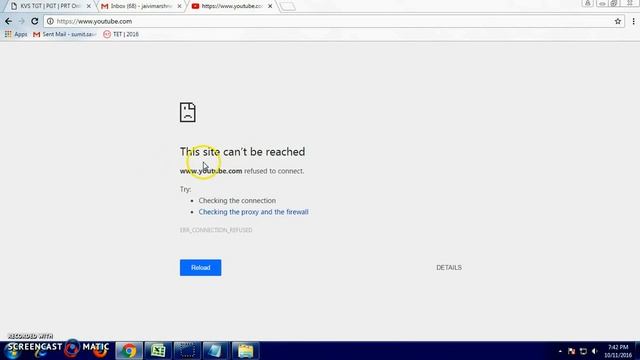Open the screen recorder taskbar icon
Image resolution: width=640 pixels, height=360 pixels.
point(187,351)
